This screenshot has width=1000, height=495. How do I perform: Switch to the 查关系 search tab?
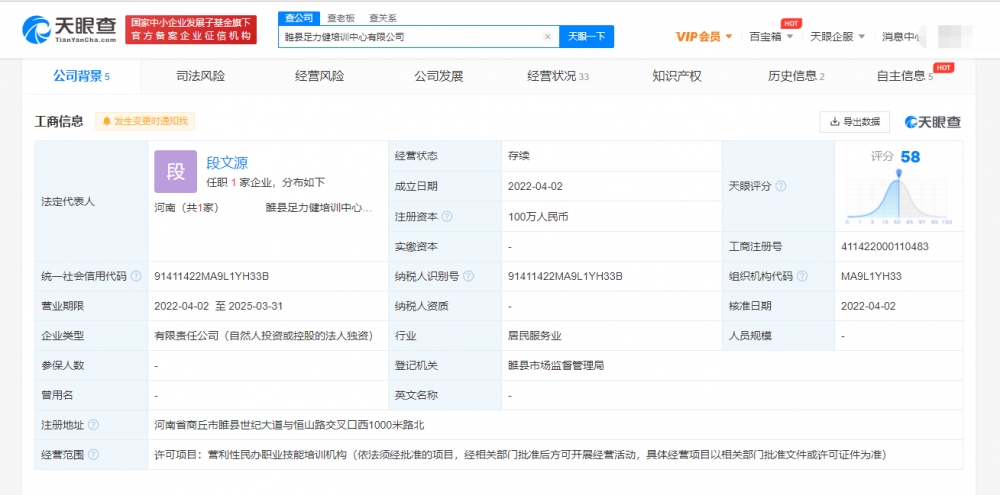(x=383, y=18)
